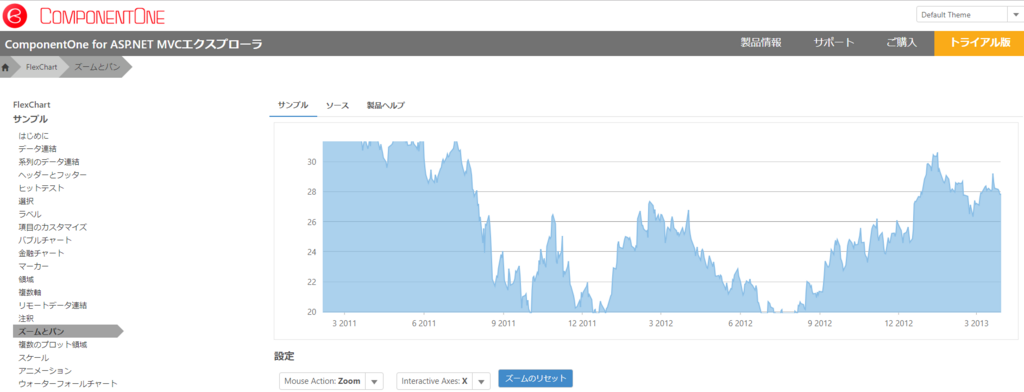
Task: Click the 9 2012 axis label
Action: click(820, 323)
